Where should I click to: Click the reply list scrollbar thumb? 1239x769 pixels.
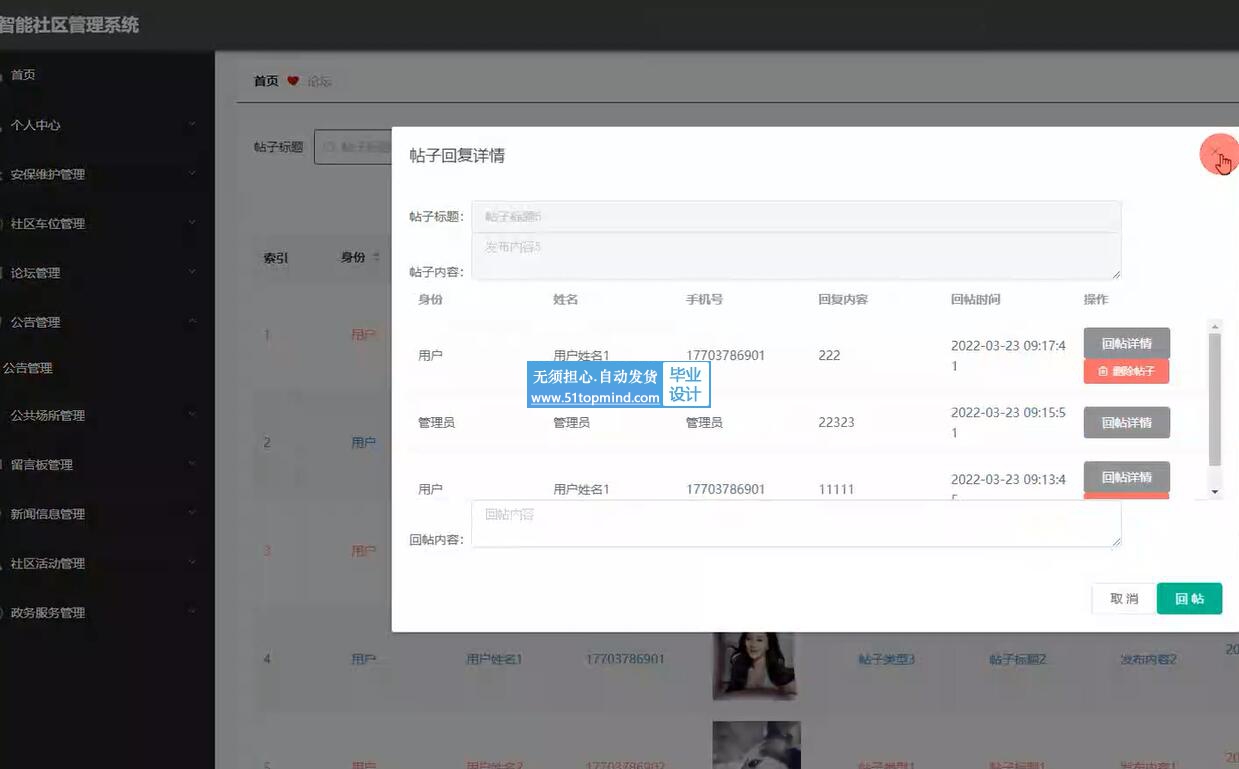click(1215, 399)
